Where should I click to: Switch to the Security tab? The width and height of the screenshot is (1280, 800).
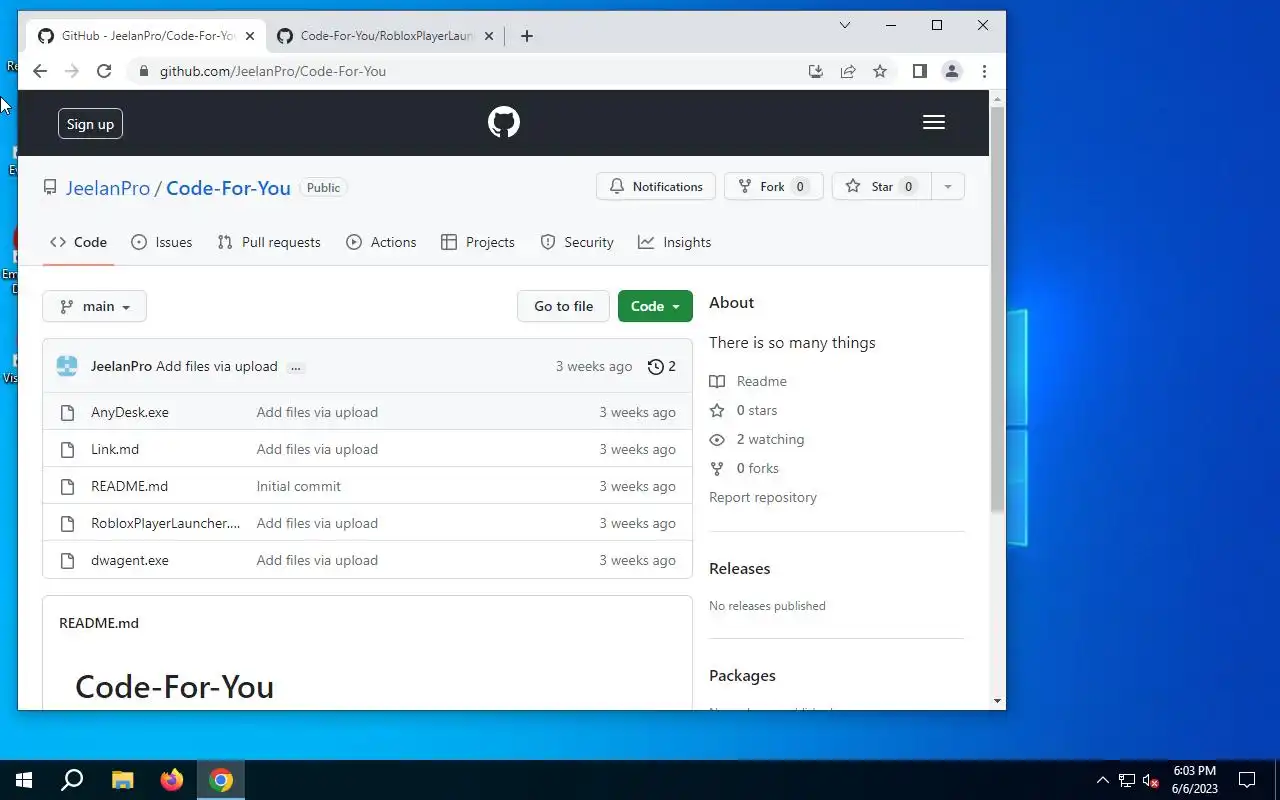577,242
